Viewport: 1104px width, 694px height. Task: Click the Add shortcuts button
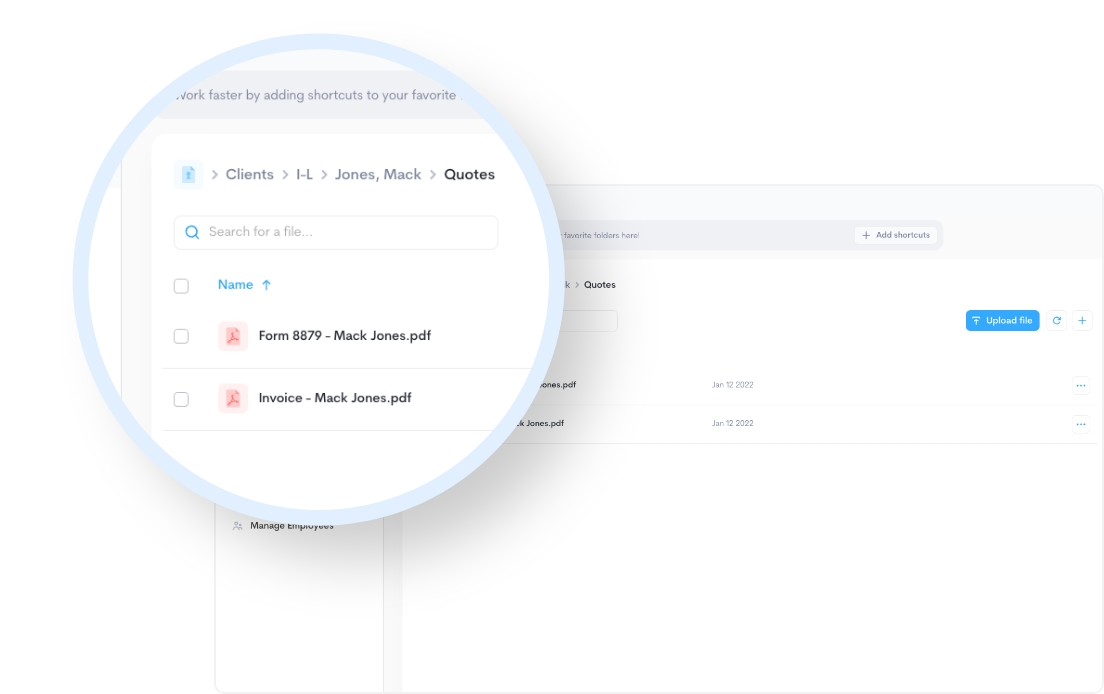click(x=897, y=235)
